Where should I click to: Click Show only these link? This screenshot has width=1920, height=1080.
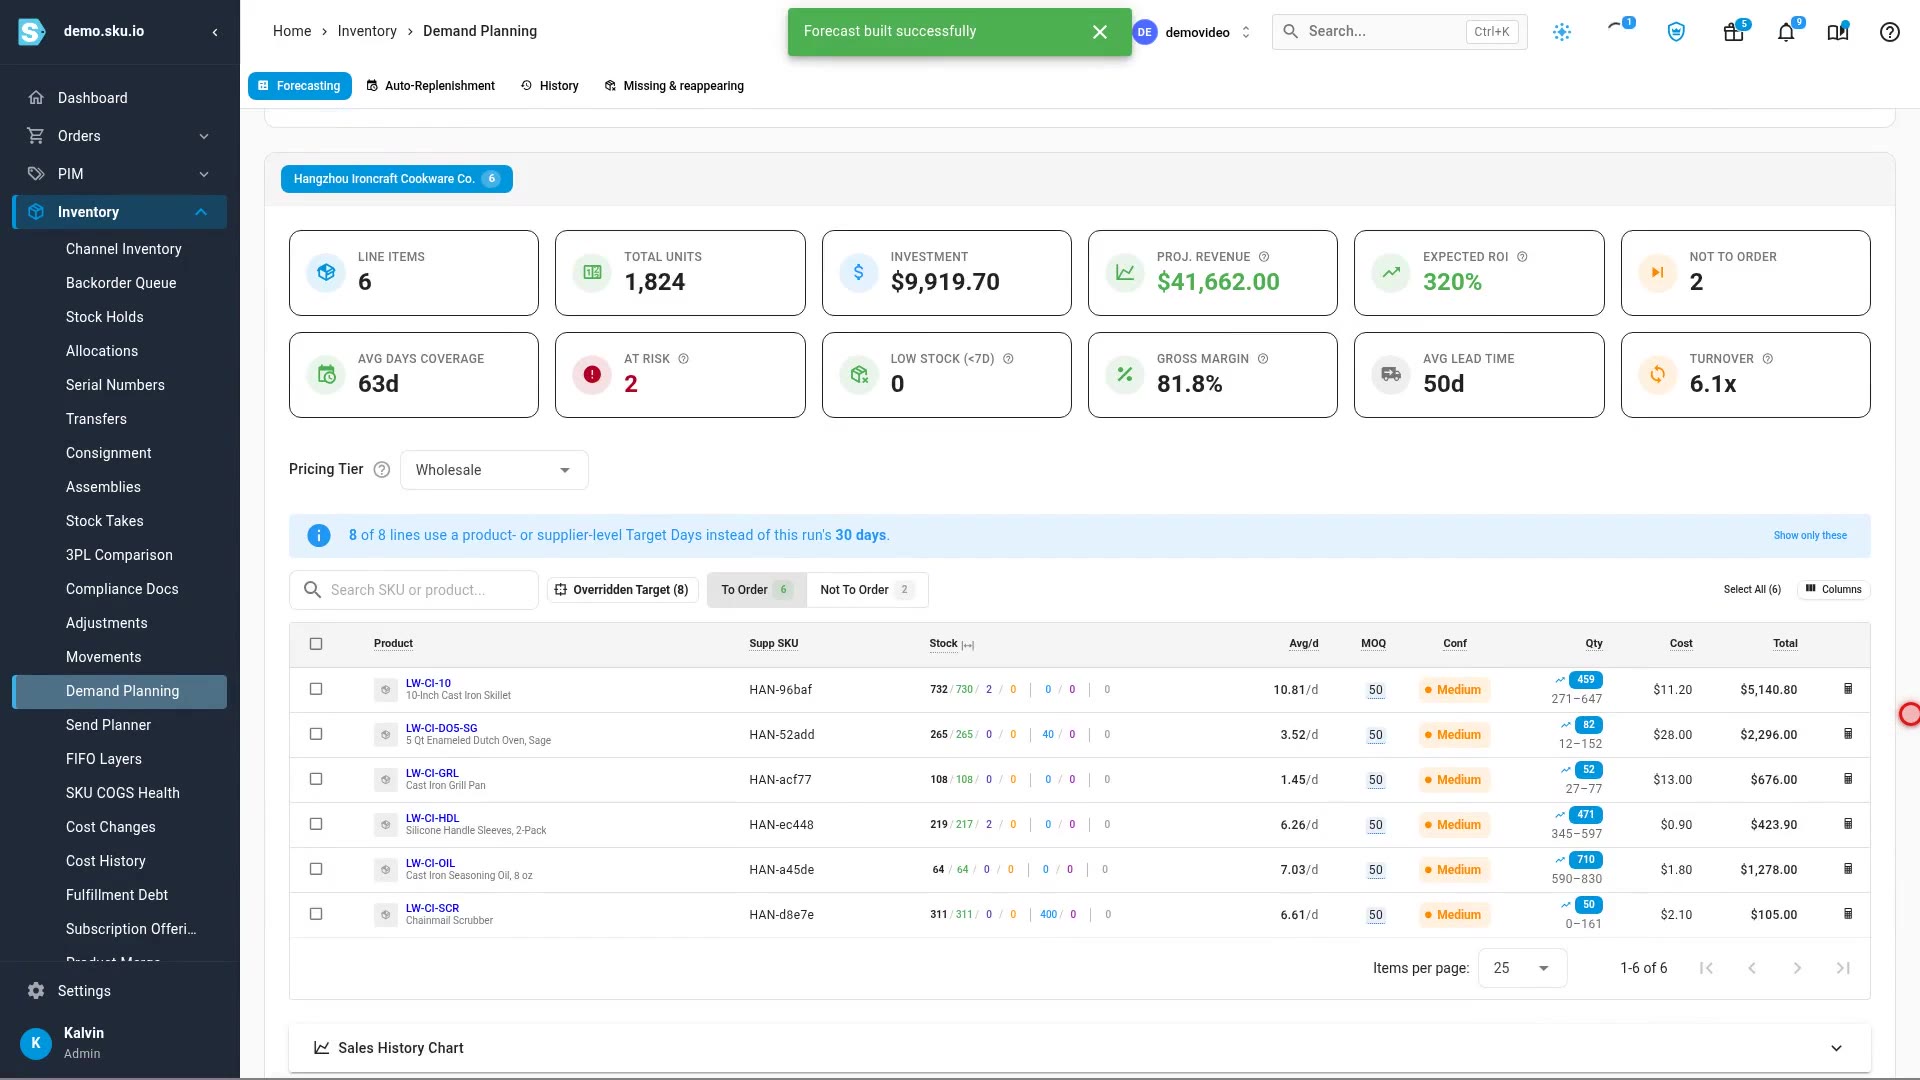click(x=1810, y=536)
